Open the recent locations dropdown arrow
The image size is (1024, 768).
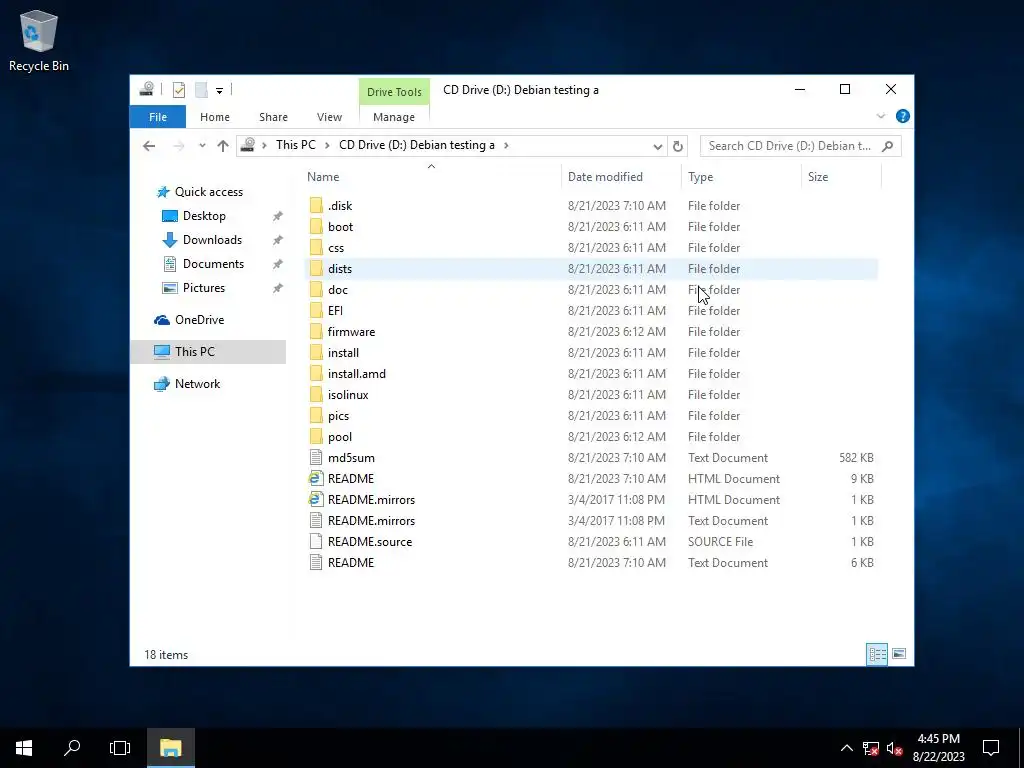(x=202, y=146)
